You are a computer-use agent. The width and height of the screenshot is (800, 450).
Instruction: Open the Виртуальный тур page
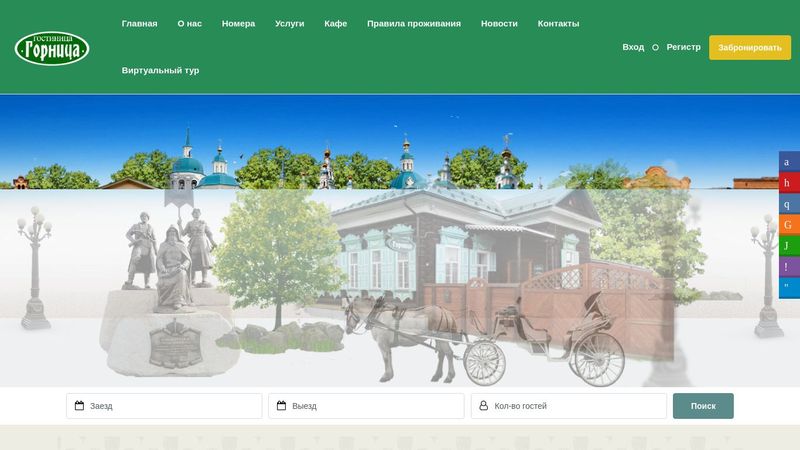160,70
